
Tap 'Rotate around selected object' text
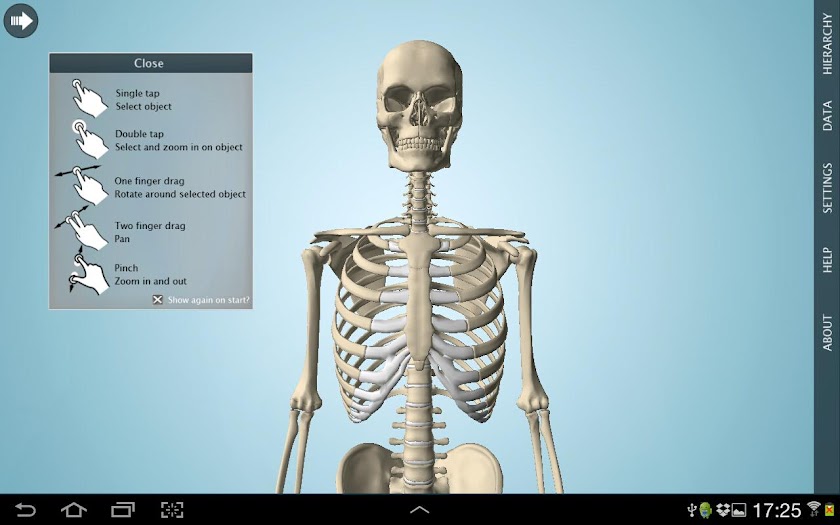click(180, 194)
